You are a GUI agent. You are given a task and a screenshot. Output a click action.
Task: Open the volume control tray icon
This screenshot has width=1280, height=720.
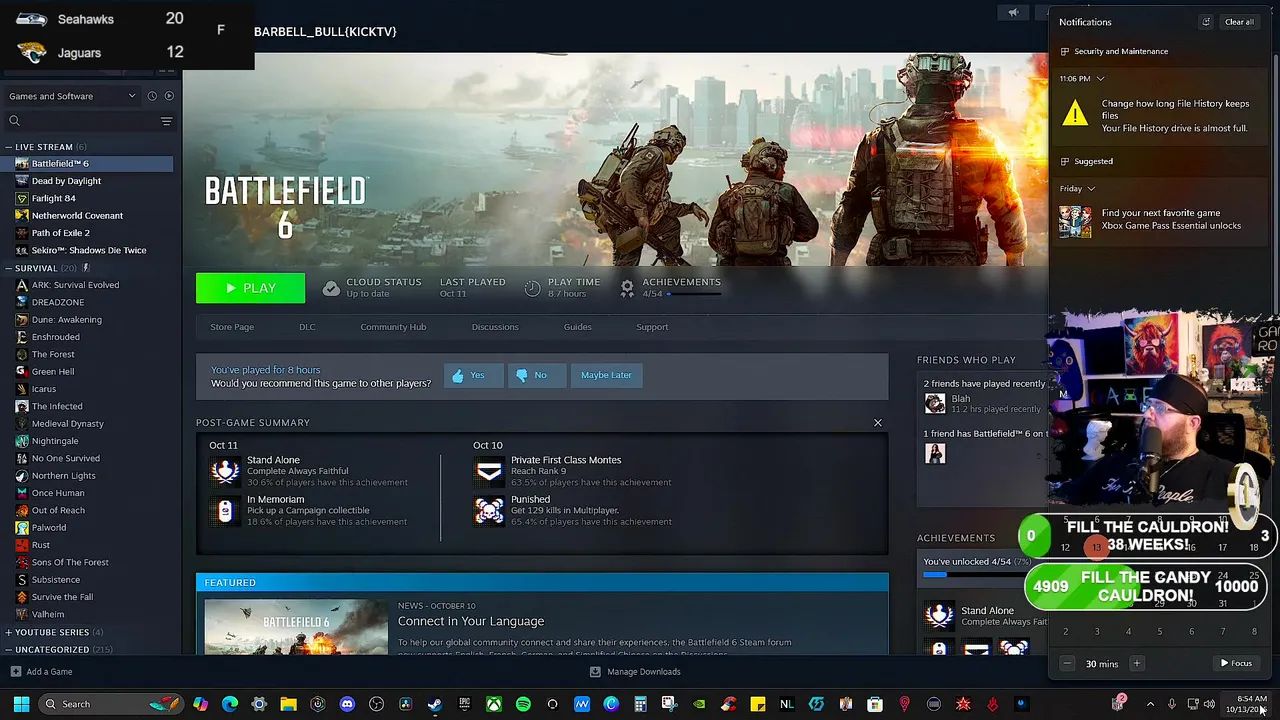click(x=1209, y=704)
